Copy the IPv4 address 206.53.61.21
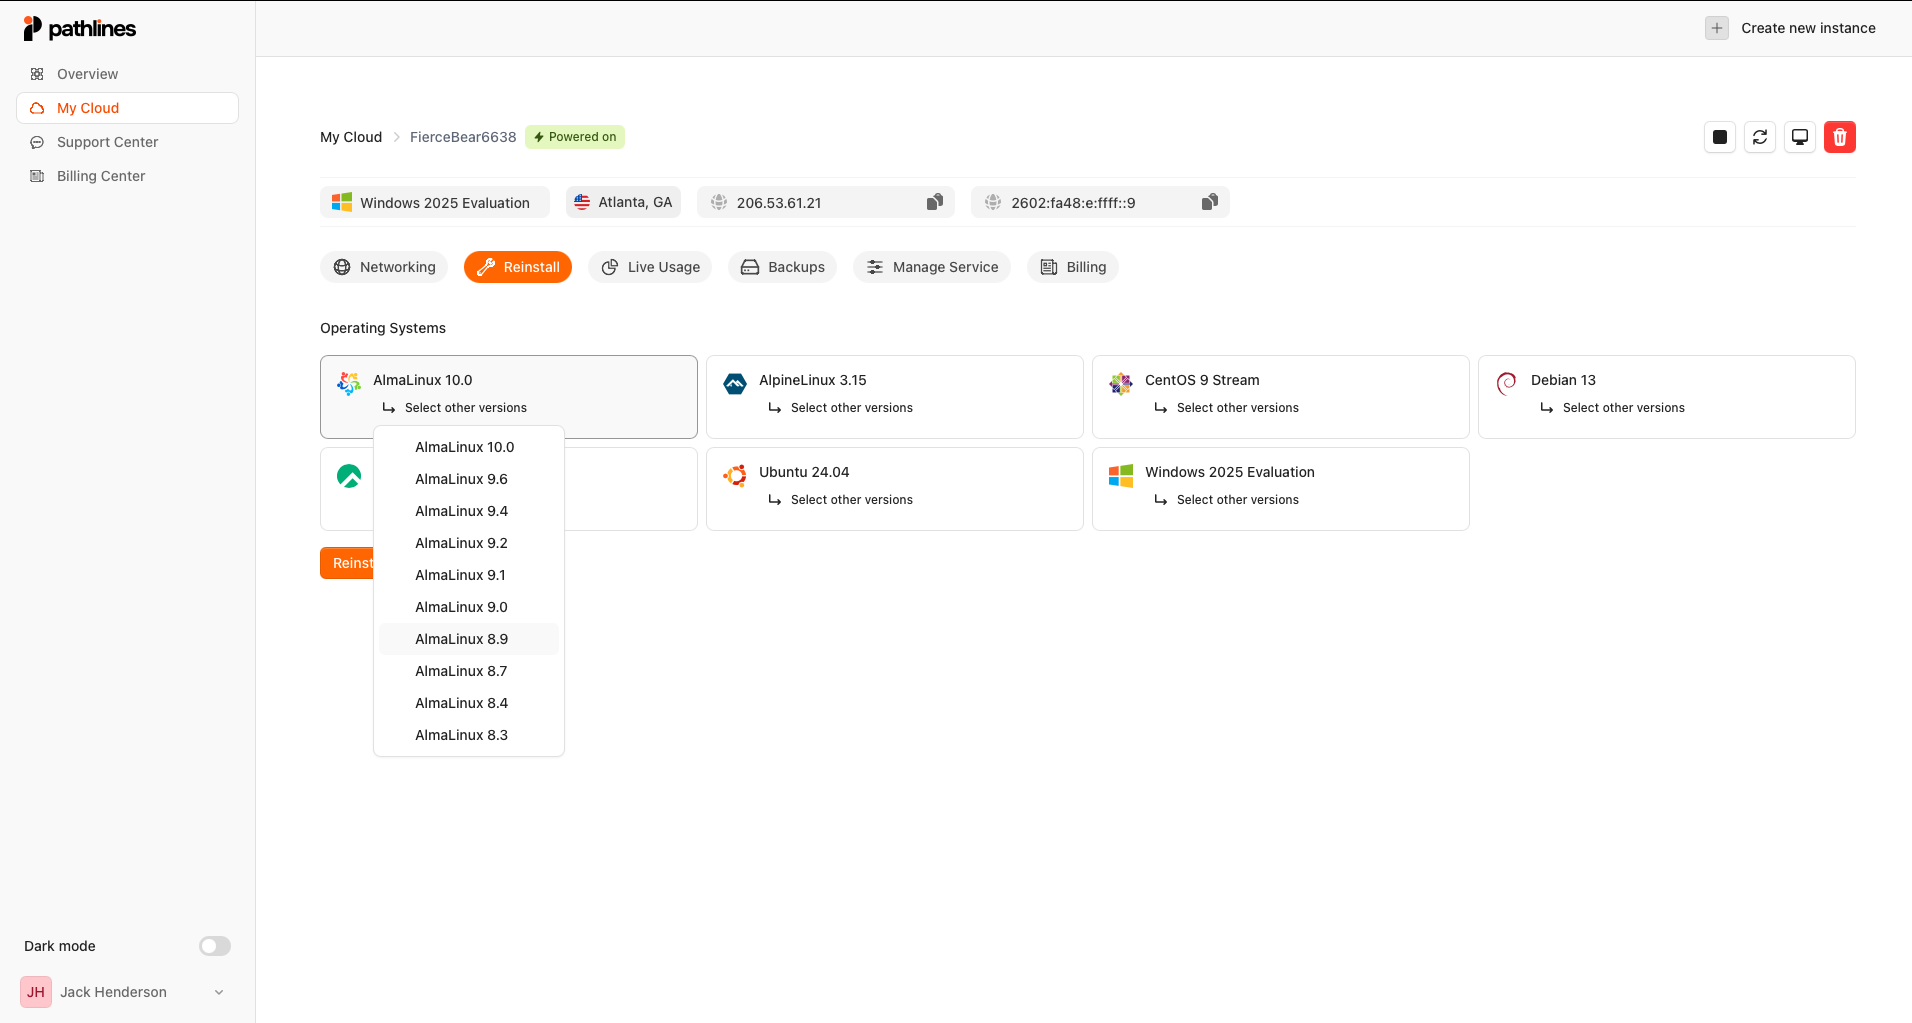 934,203
